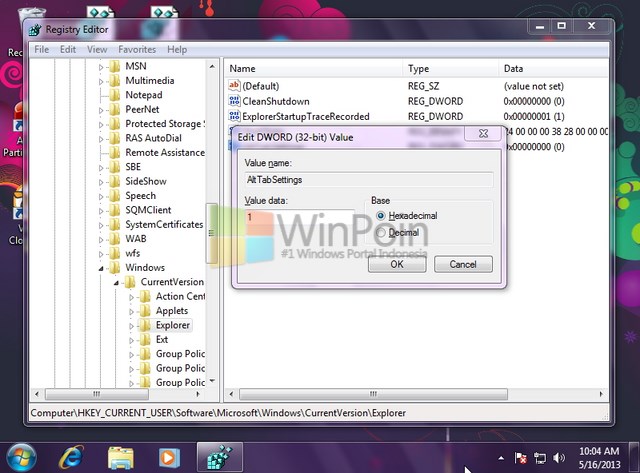Click the Multimedia folder icon
Screen dimensions: 640x473
115,80
